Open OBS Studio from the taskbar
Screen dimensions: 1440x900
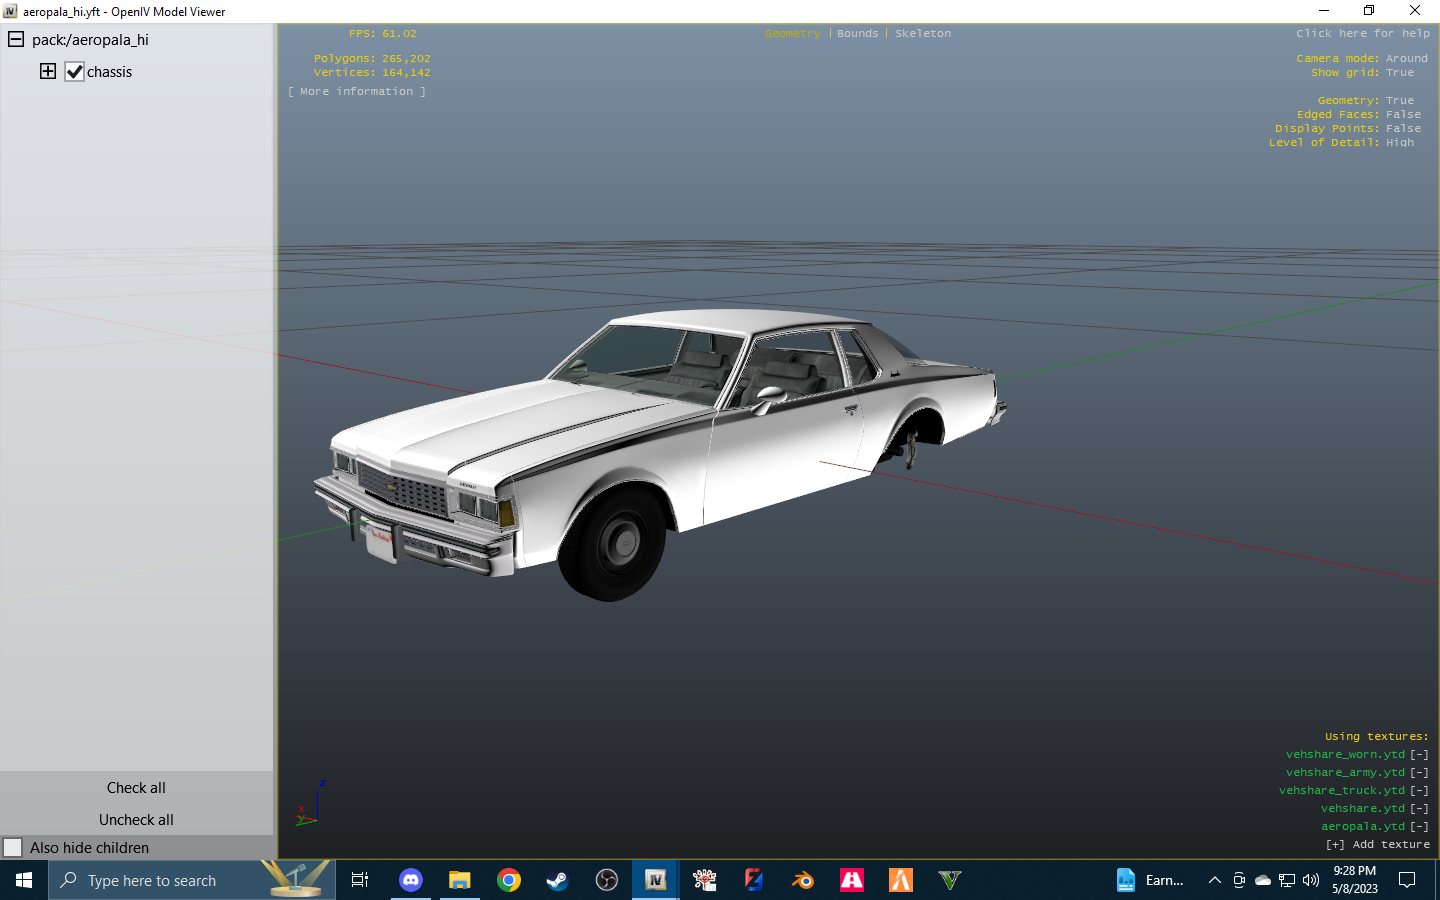tap(607, 880)
